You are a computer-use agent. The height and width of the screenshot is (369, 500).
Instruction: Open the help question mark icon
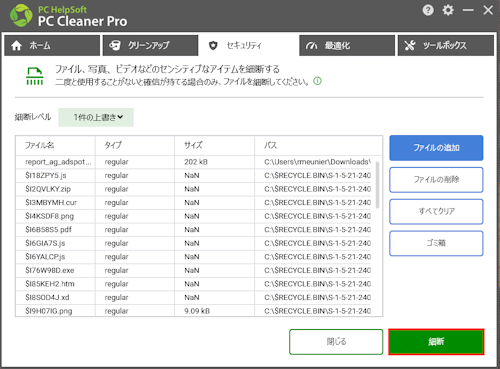(428, 10)
